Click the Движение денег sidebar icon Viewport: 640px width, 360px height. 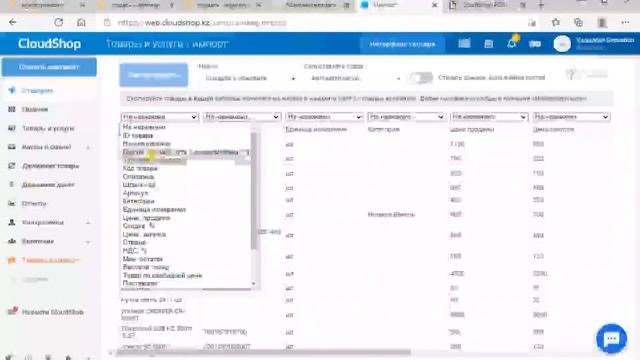12,184
